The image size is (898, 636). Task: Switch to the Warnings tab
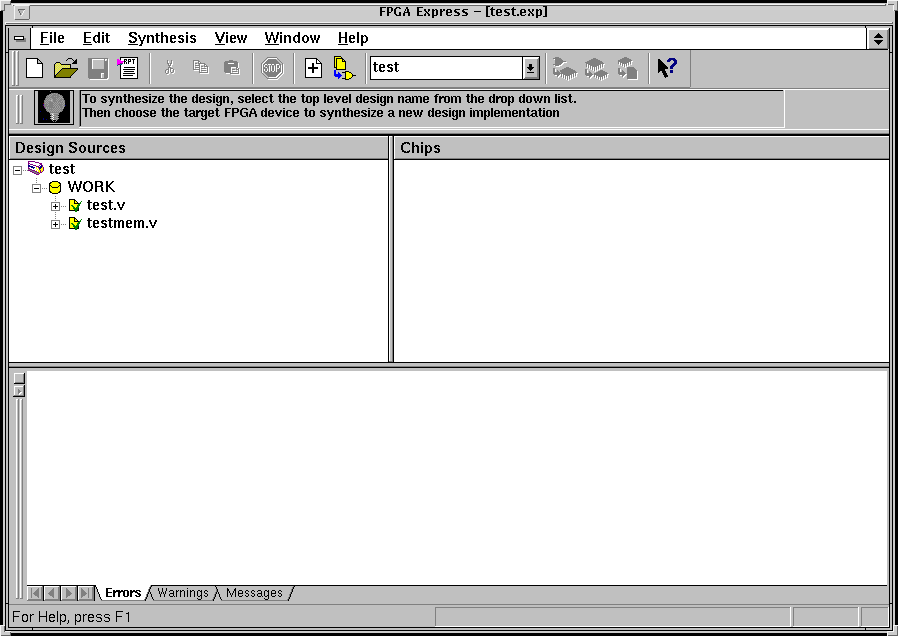coord(183,593)
